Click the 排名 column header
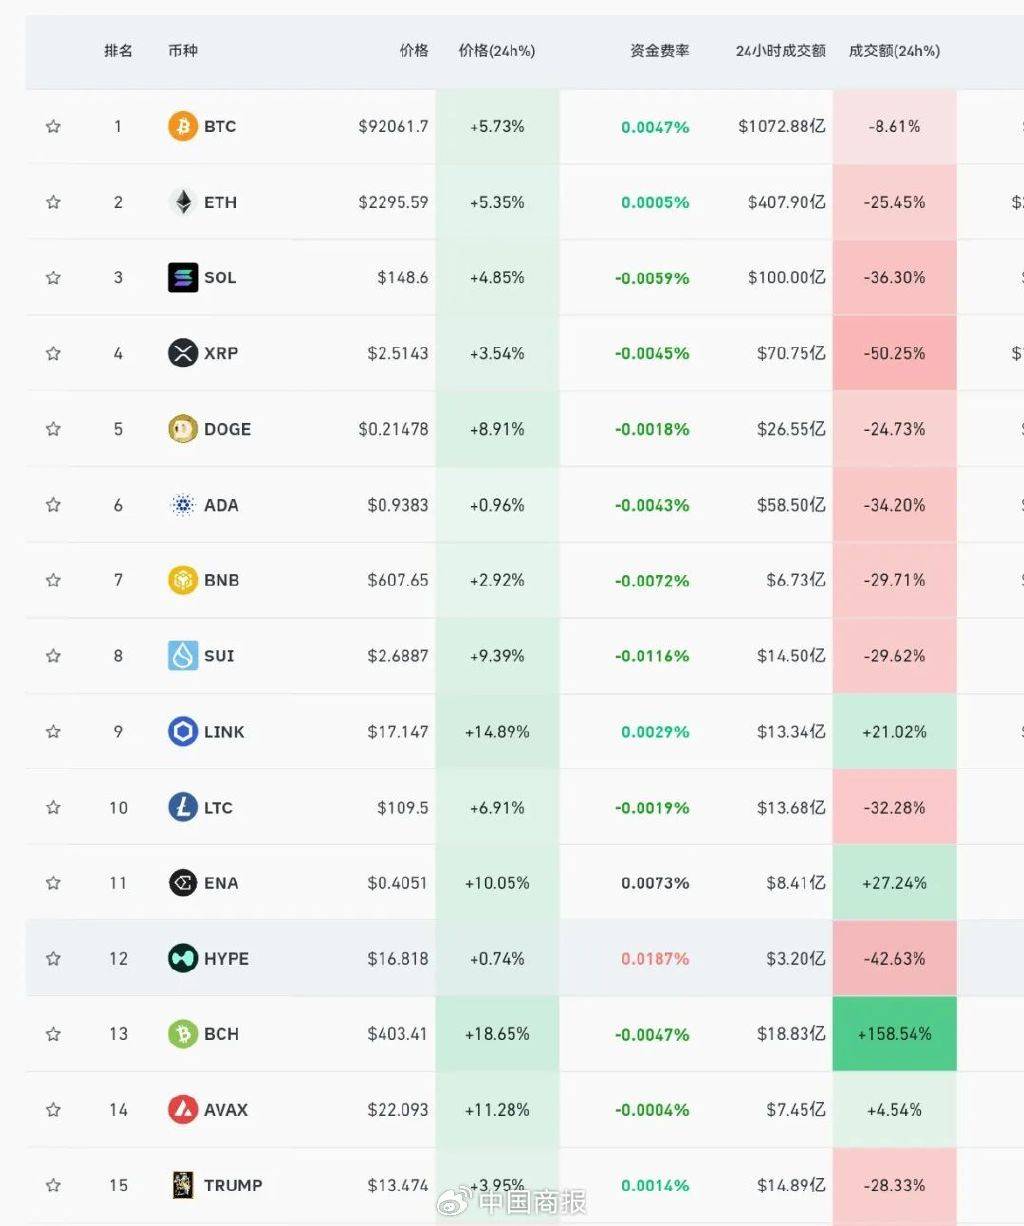Image resolution: width=1024 pixels, height=1226 pixels. [118, 51]
